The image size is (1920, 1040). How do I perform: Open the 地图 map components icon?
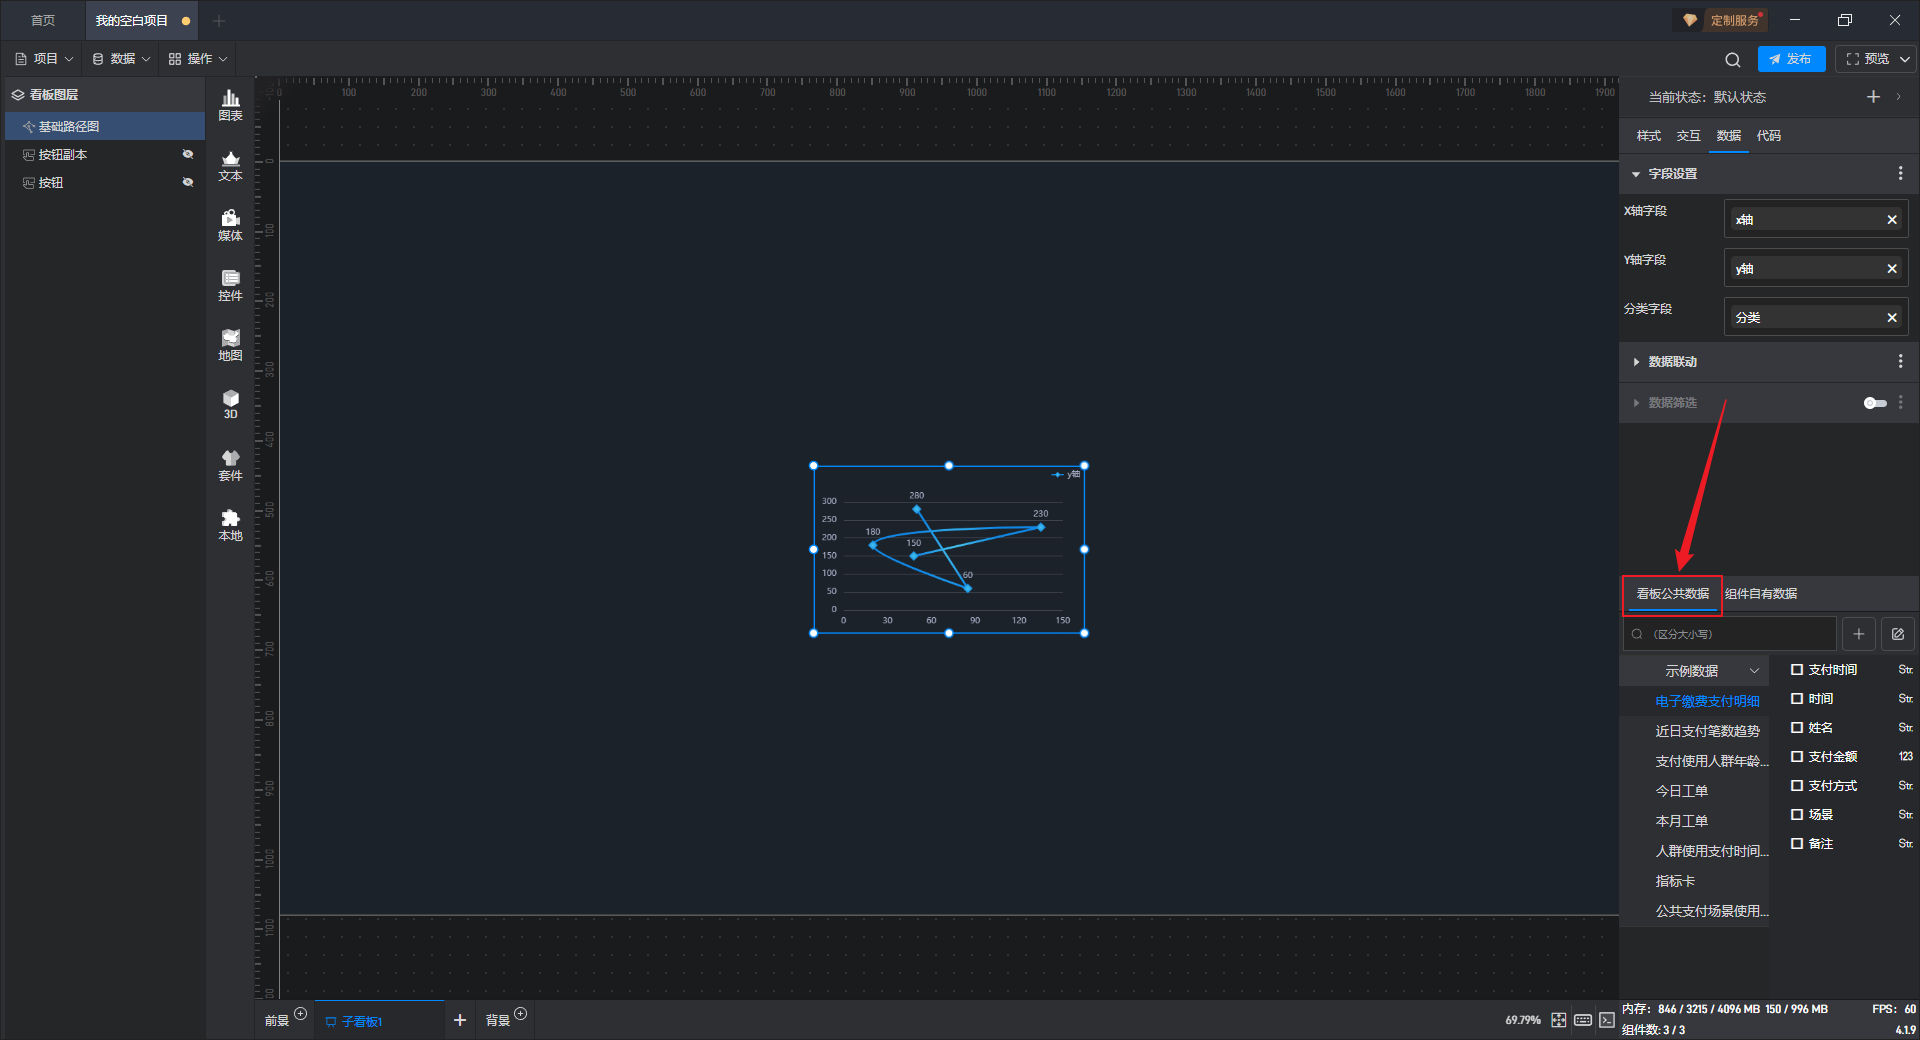230,345
